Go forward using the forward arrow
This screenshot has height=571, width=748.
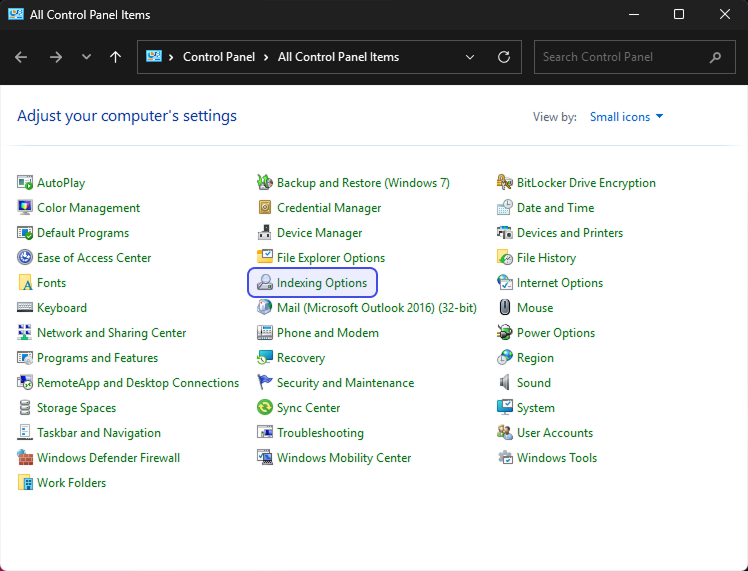[x=56, y=57]
